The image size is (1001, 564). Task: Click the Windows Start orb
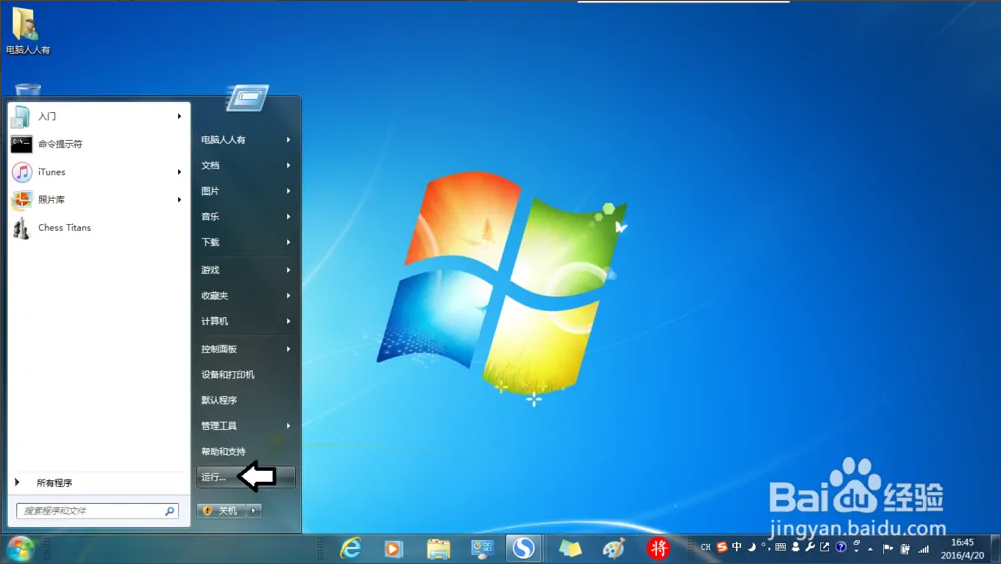point(20,548)
